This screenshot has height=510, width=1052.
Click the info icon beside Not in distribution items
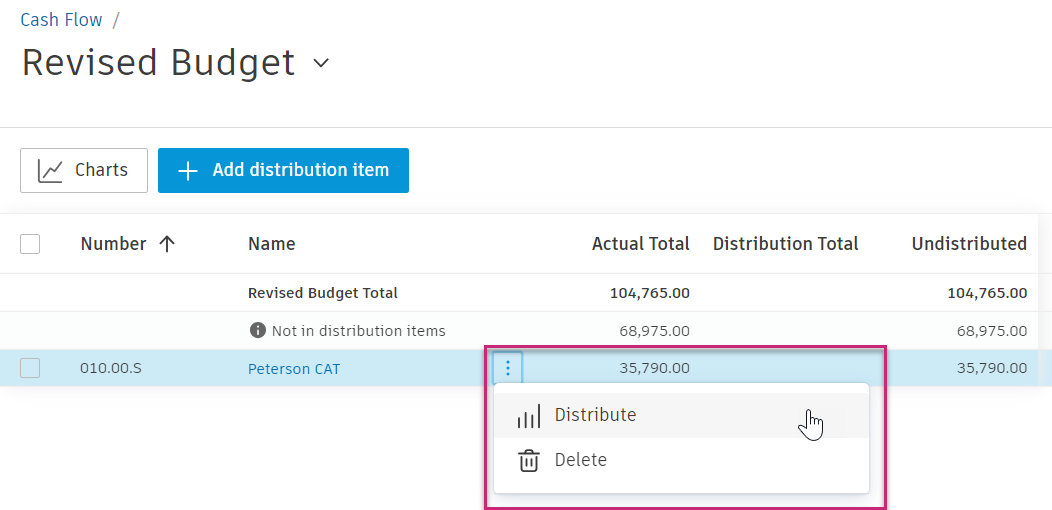(257, 330)
